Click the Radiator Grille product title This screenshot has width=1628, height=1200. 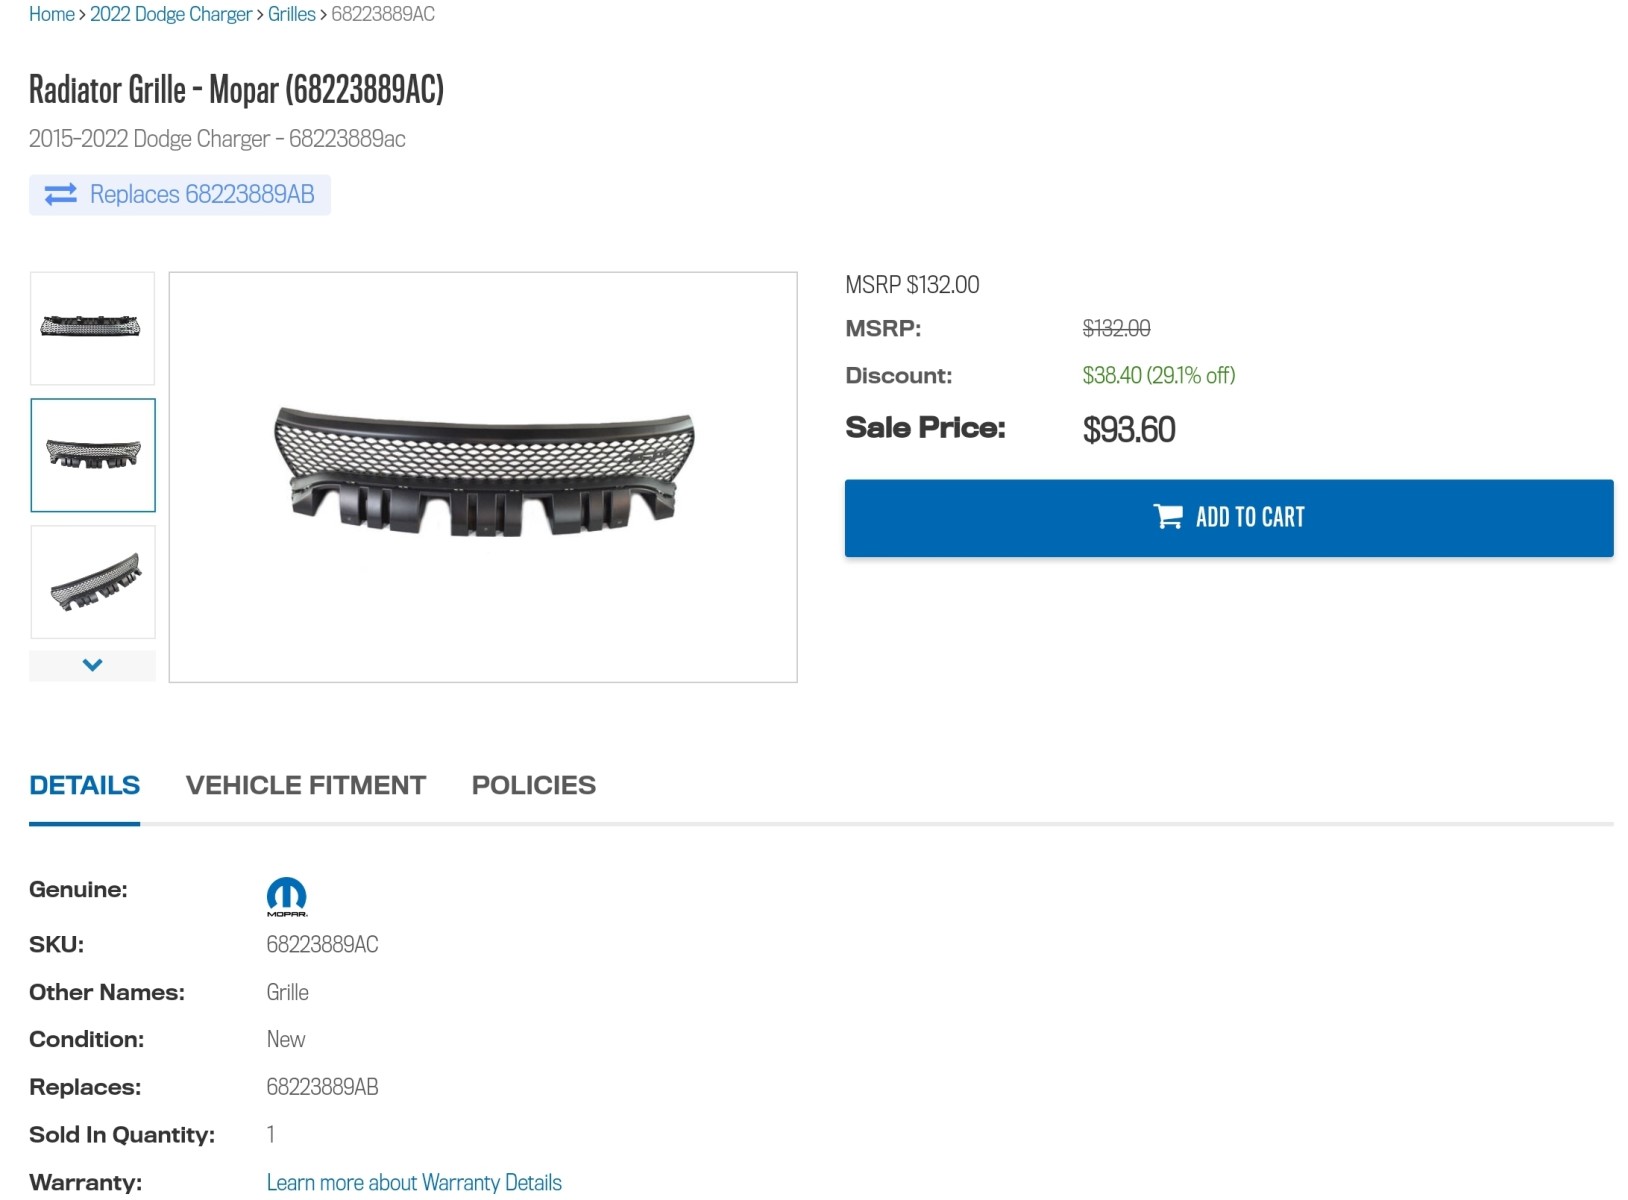(x=236, y=90)
